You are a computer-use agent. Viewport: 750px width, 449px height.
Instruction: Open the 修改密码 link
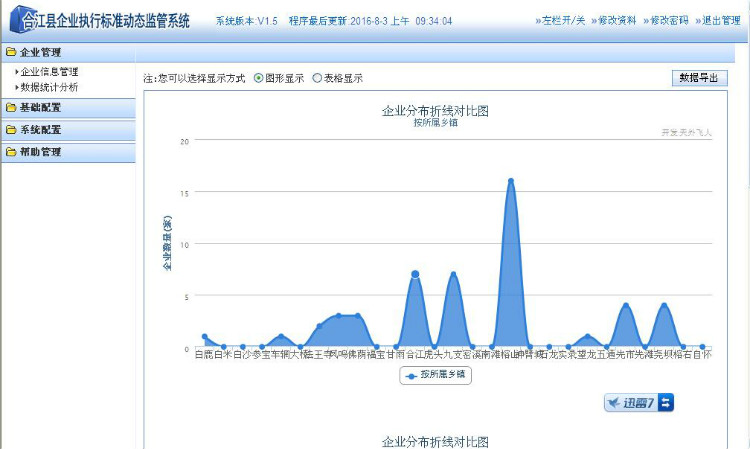666,21
